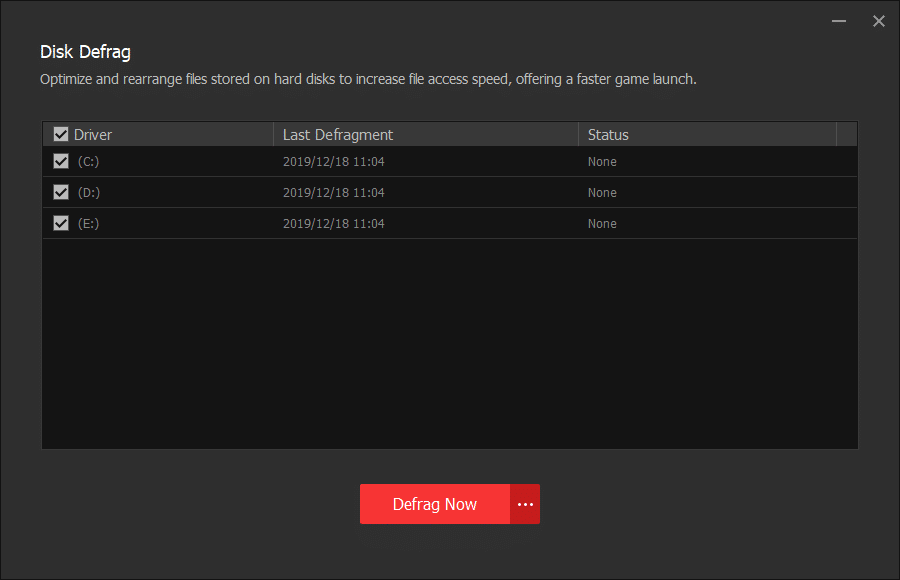Toggle the (E:) drive checkbox
The height and width of the screenshot is (580, 900).
tap(61, 223)
